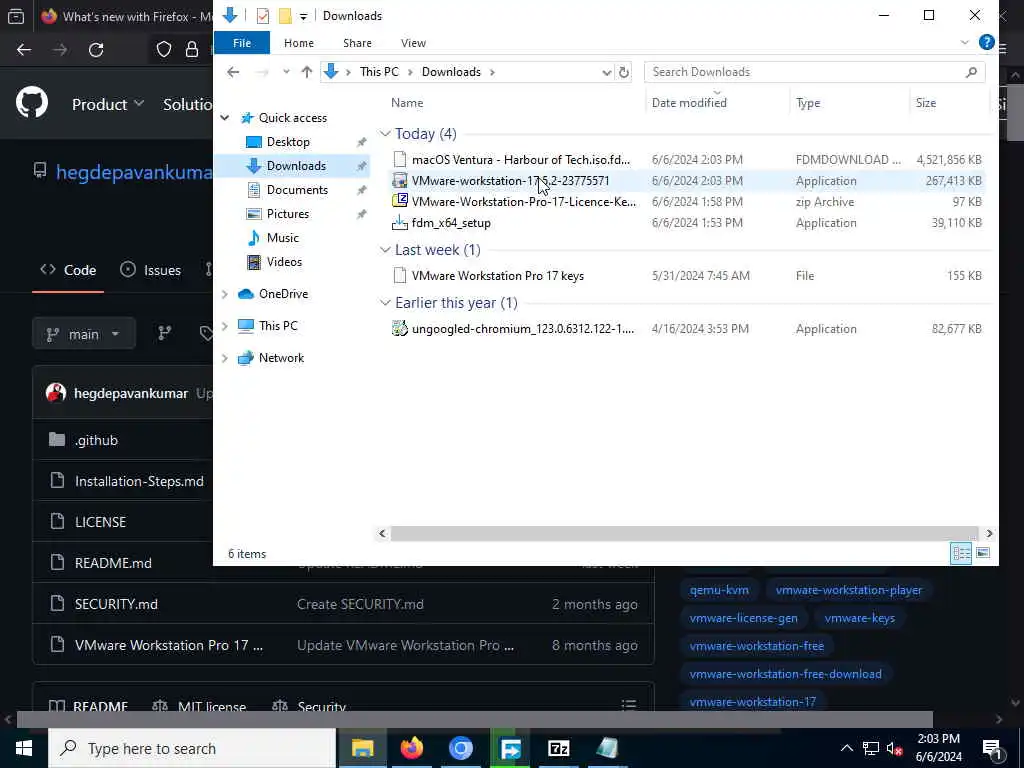The height and width of the screenshot is (768, 1024).
Task: Open the vmware-license-gen topic tag
Action: (743, 618)
